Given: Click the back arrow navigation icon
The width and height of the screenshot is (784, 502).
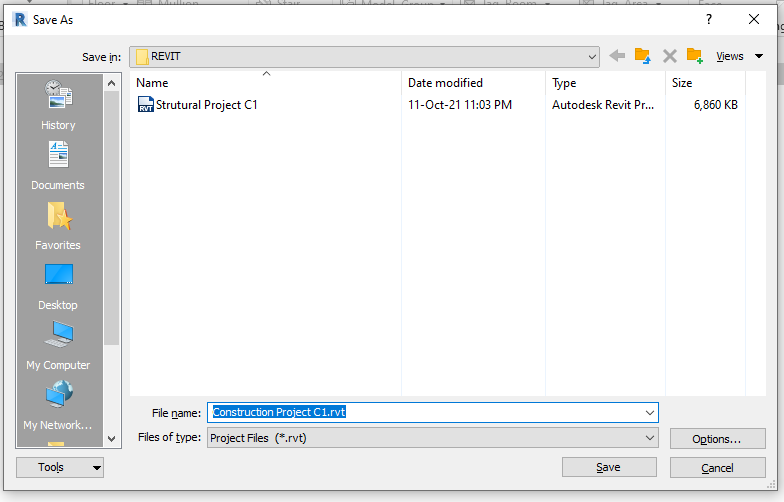Looking at the screenshot, I should (x=617, y=56).
